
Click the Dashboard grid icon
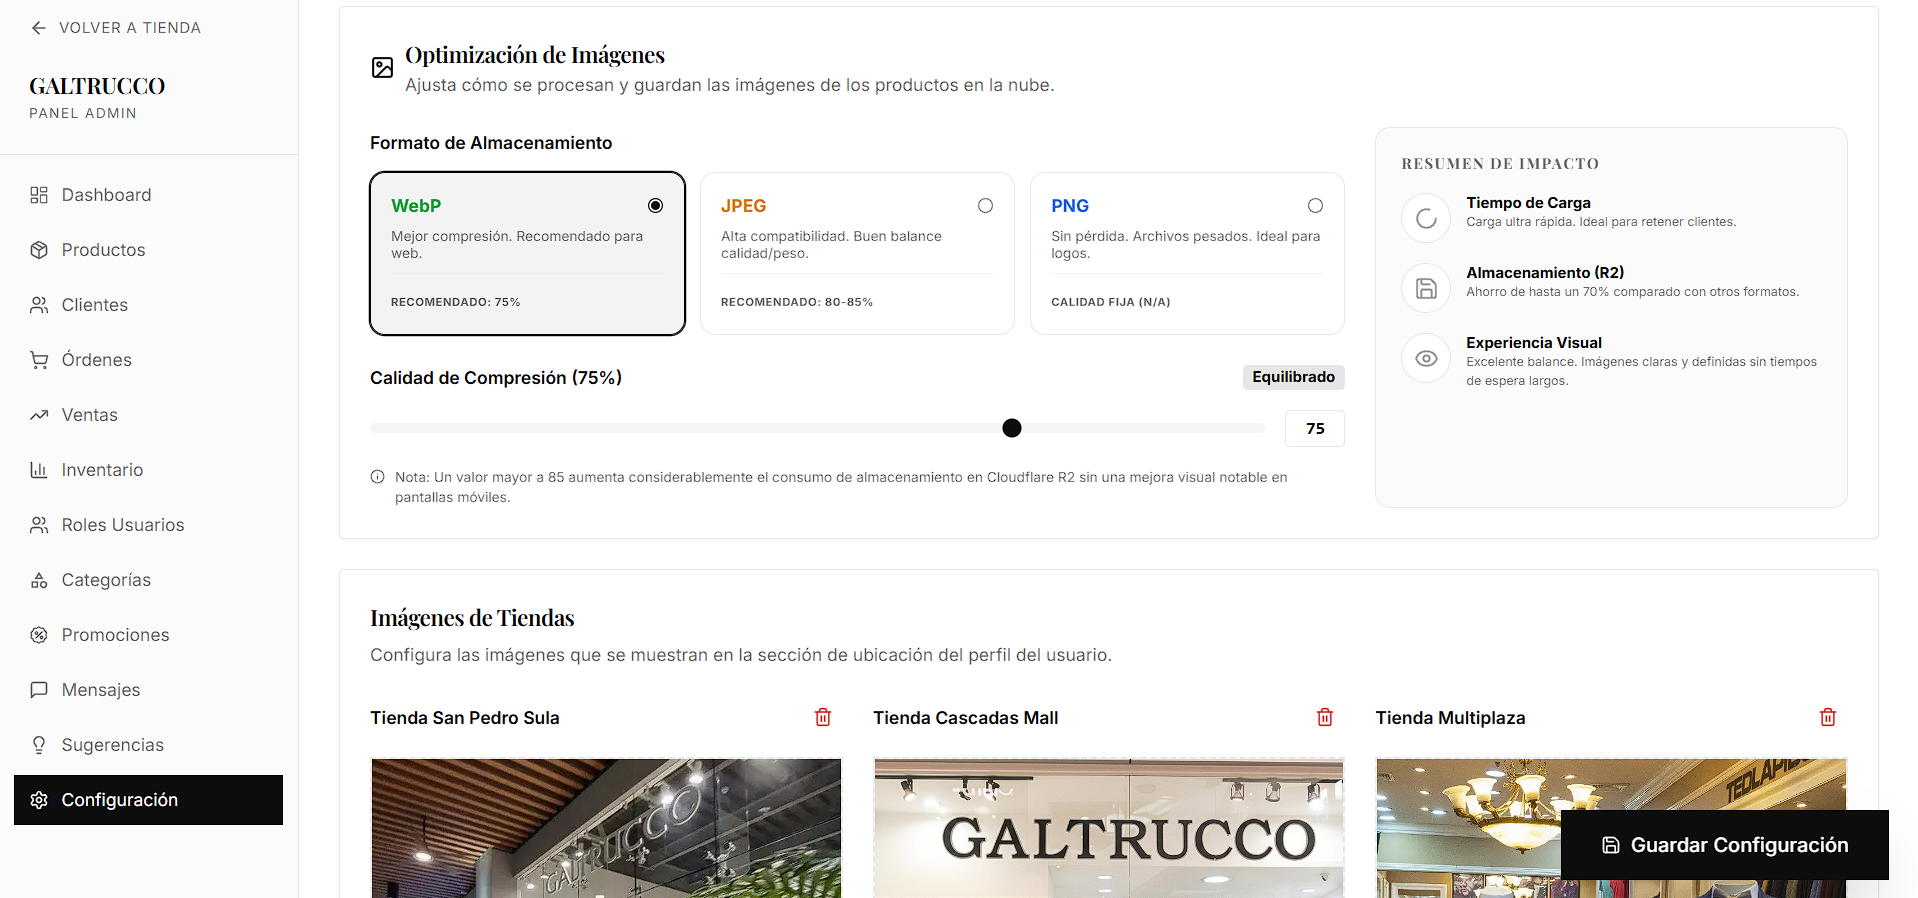click(x=39, y=195)
